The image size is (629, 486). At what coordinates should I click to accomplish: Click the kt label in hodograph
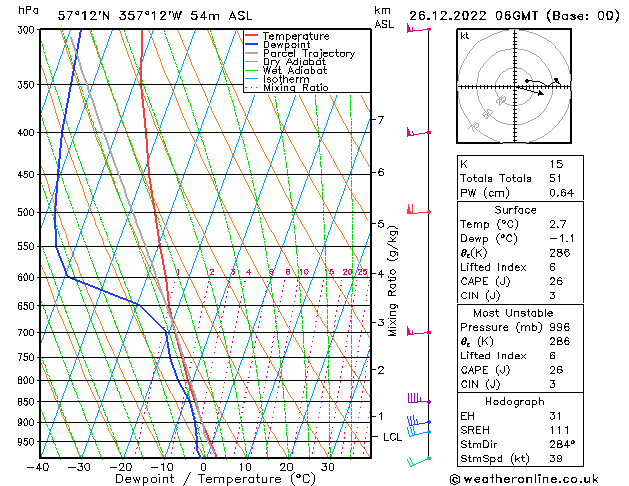(x=464, y=36)
